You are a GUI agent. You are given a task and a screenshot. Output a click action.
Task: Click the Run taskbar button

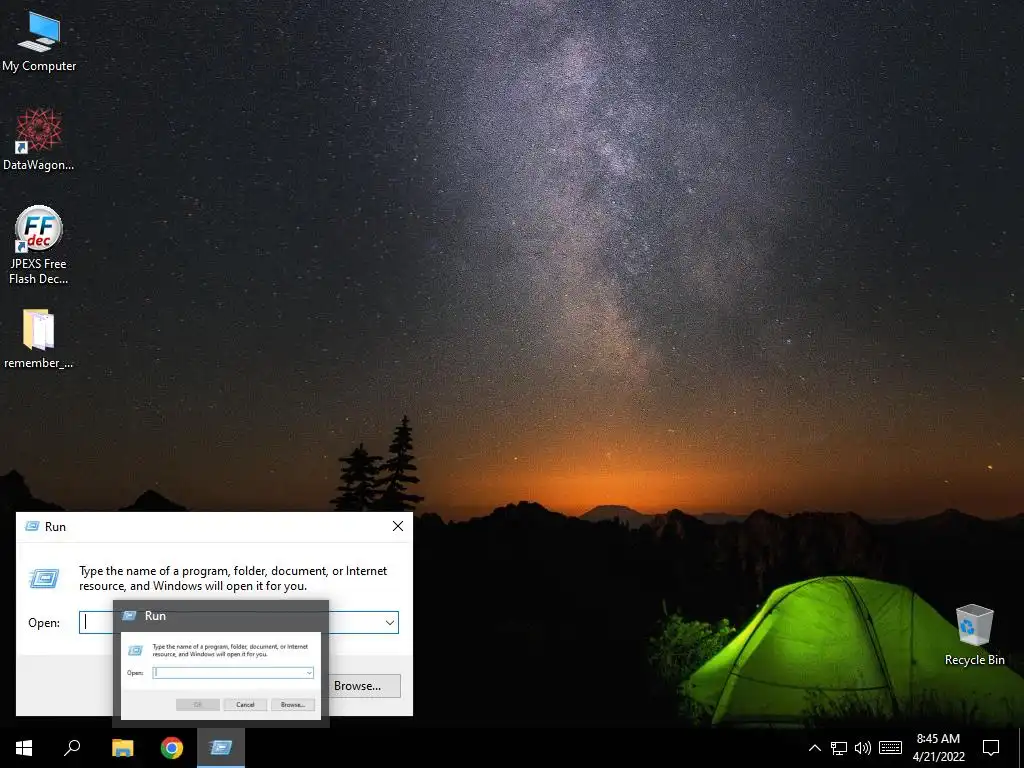(221, 748)
